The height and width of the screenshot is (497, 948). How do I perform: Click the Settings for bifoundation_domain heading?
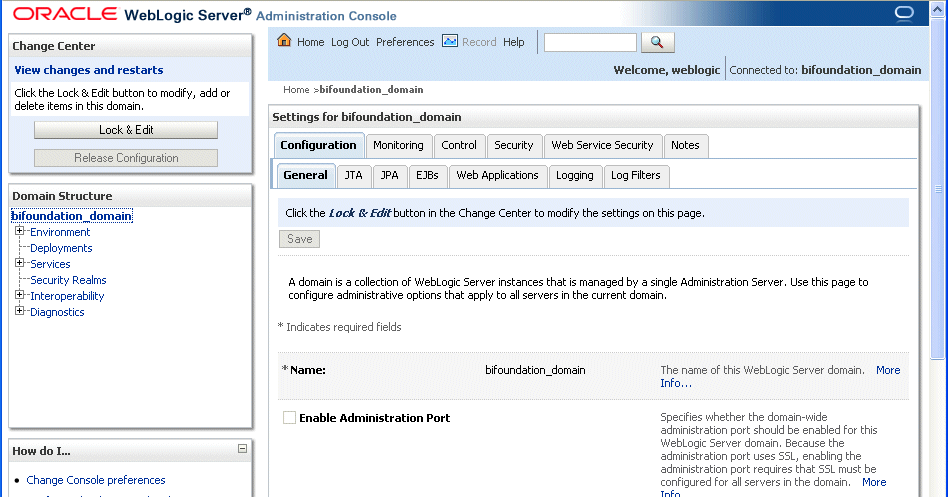[366, 117]
